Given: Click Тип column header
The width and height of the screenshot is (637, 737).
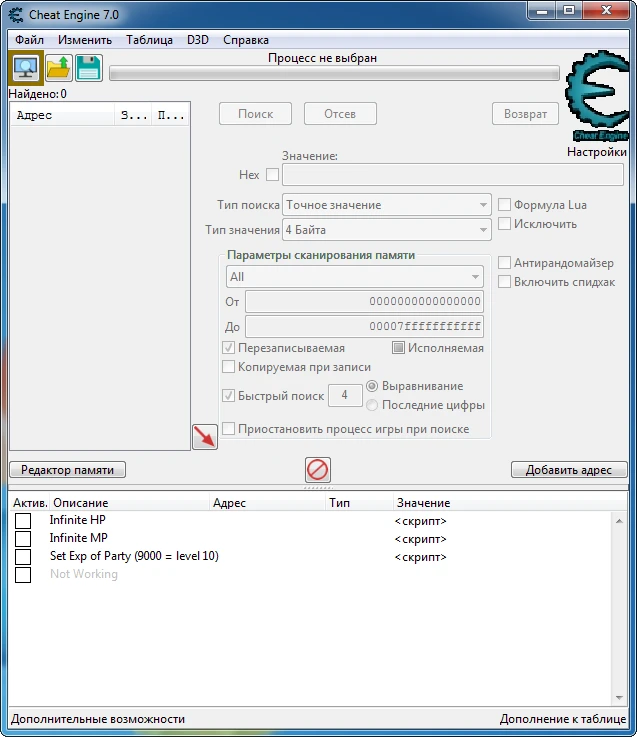Looking at the screenshot, I should coord(358,503).
